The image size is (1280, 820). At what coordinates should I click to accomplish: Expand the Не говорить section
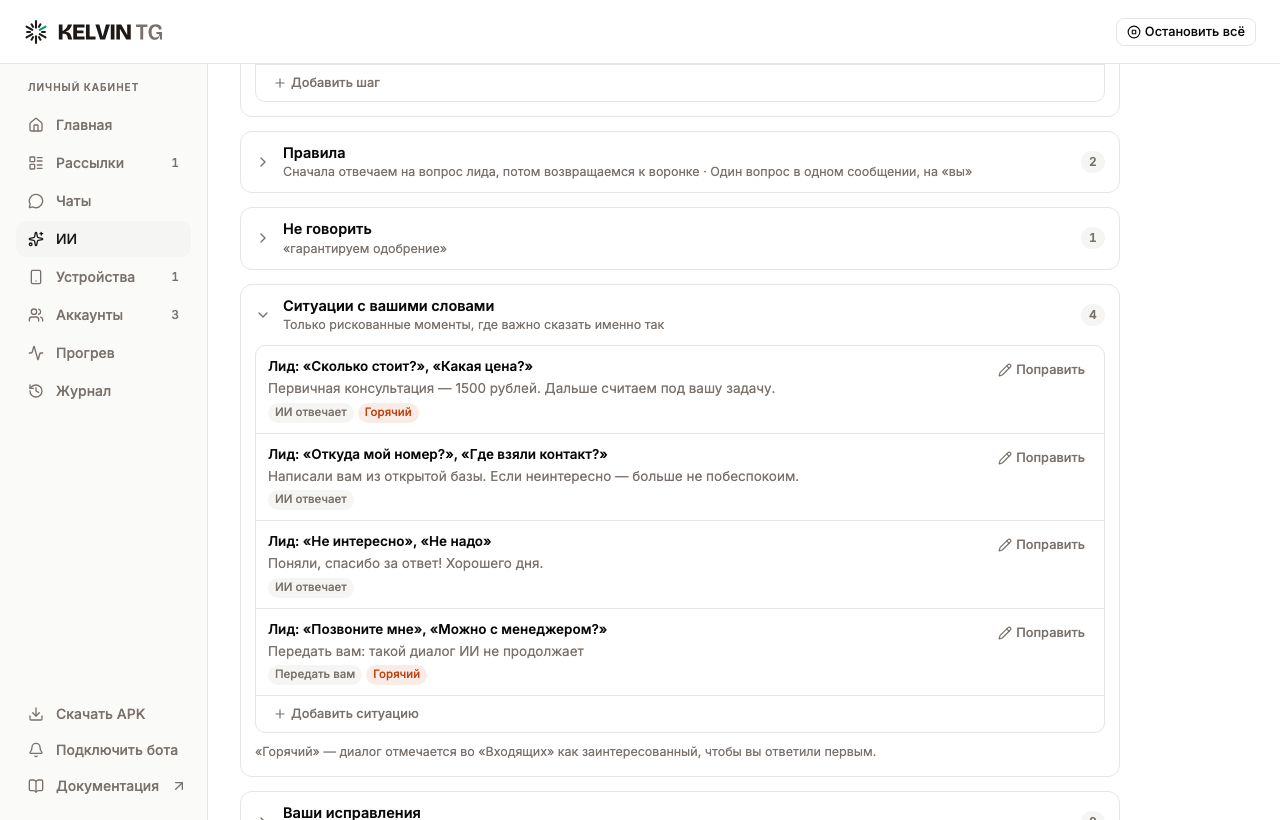pos(680,238)
